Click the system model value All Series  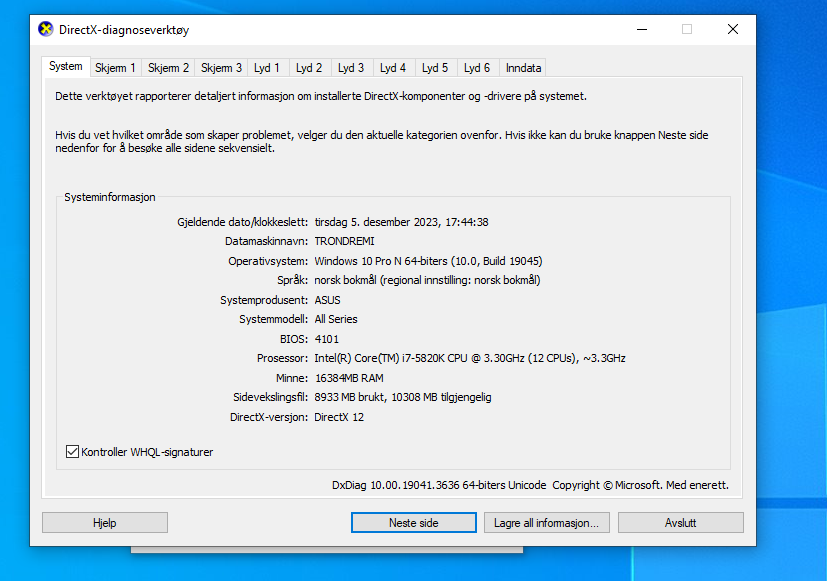336,319
